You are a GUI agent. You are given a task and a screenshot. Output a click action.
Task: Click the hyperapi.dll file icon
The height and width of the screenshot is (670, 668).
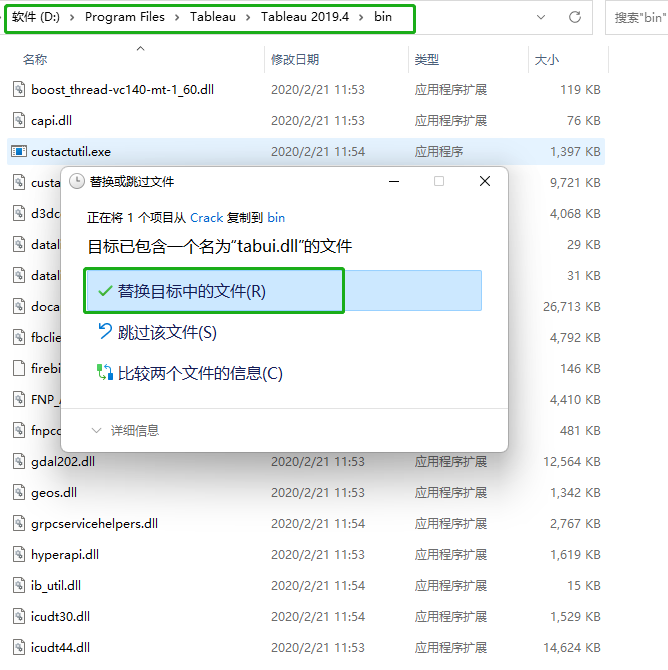pyautogui.click(x=19, y=555)
